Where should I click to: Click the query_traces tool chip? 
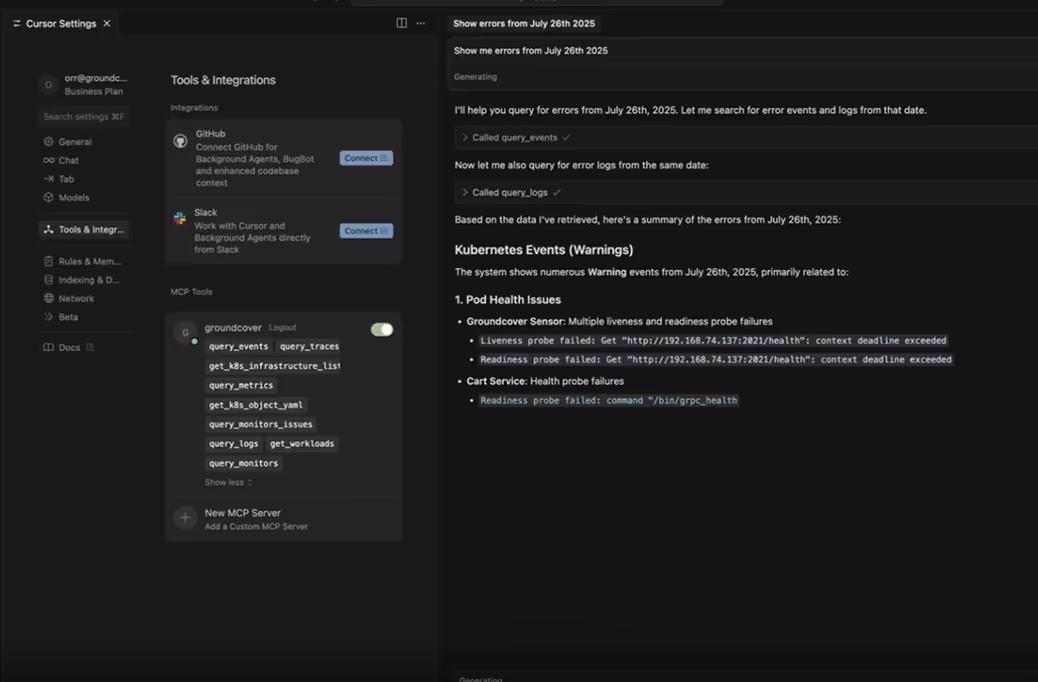coord(309,346)
